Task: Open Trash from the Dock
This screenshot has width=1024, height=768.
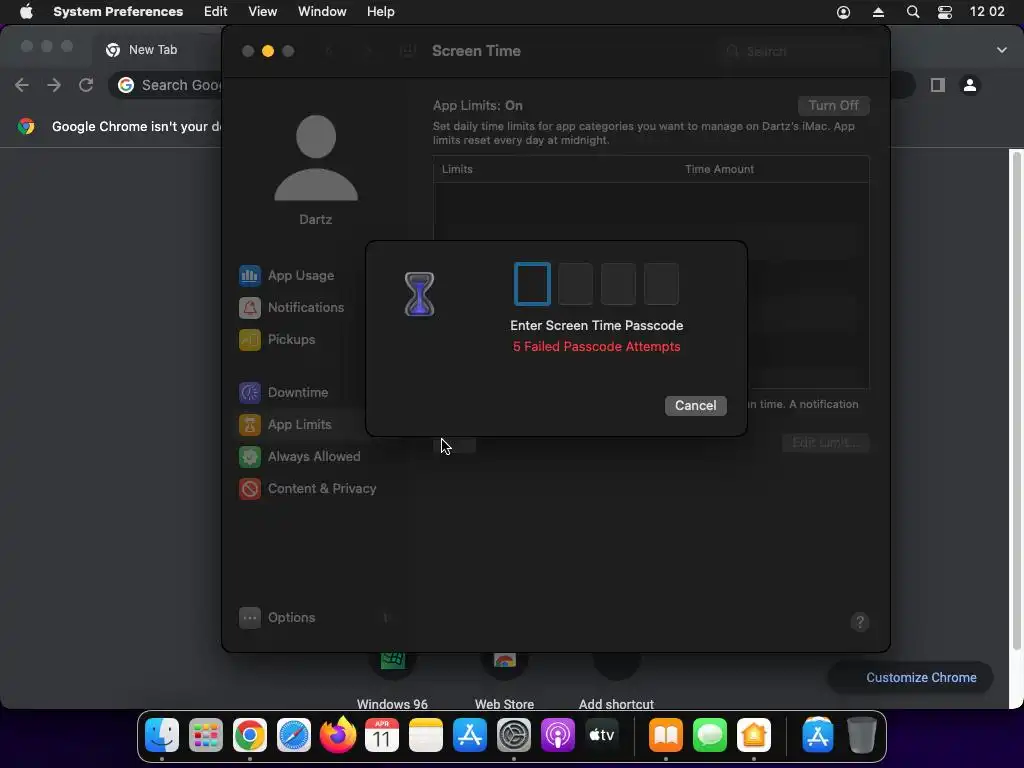Action: point(861,735)
